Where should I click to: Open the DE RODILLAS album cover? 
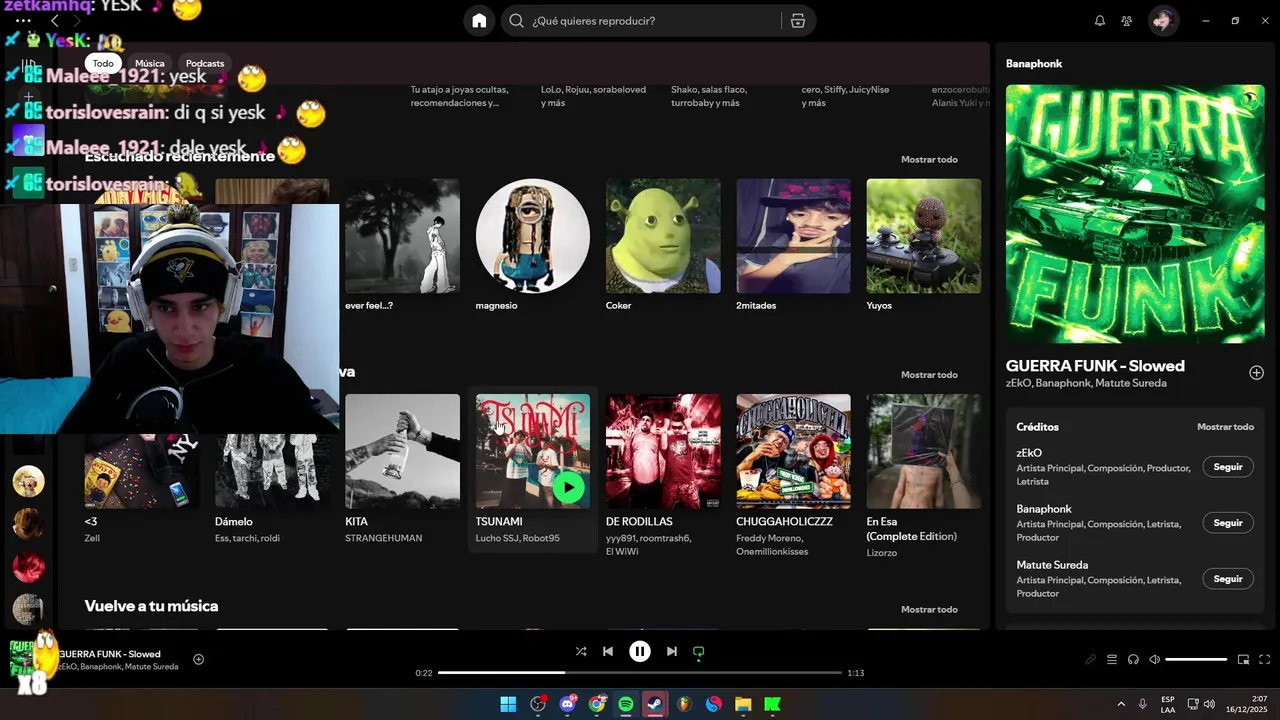point(663,451)
